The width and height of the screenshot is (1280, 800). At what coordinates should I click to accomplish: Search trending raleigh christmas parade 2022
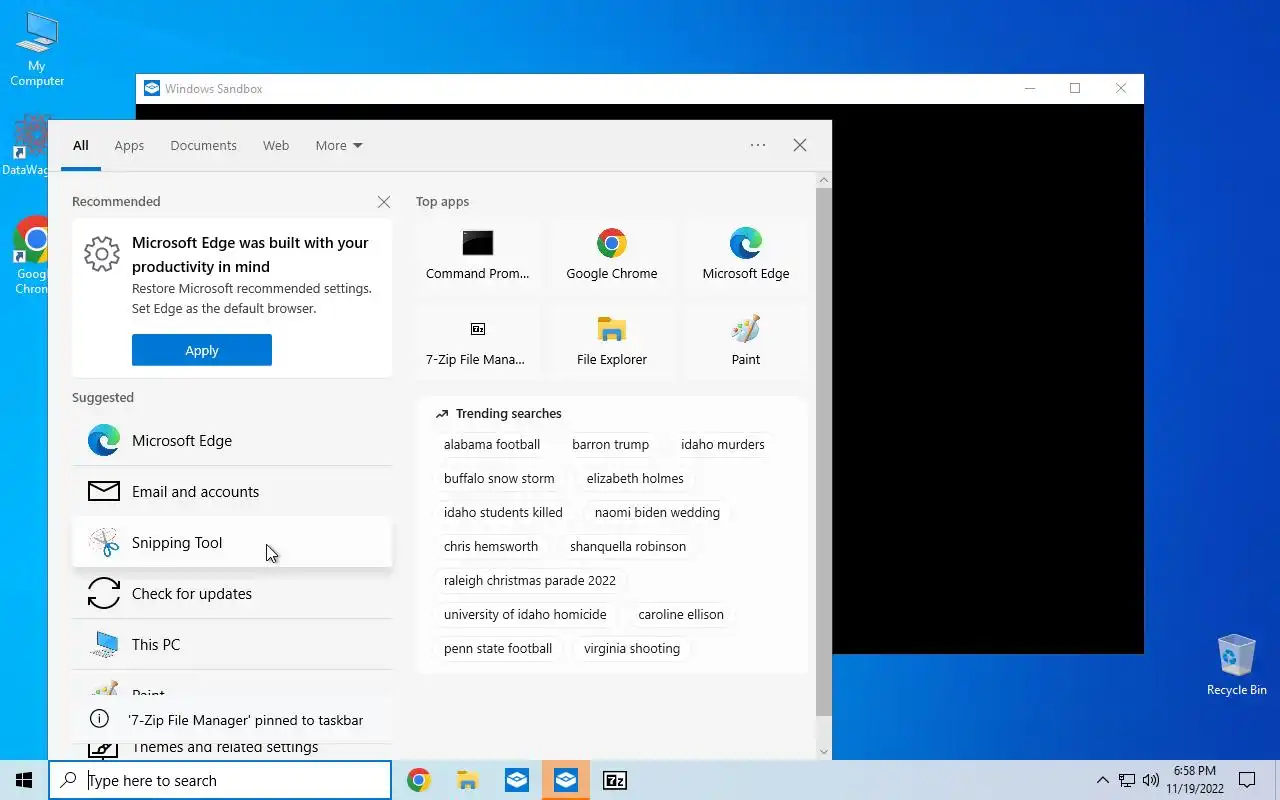[x=530, y=580]
